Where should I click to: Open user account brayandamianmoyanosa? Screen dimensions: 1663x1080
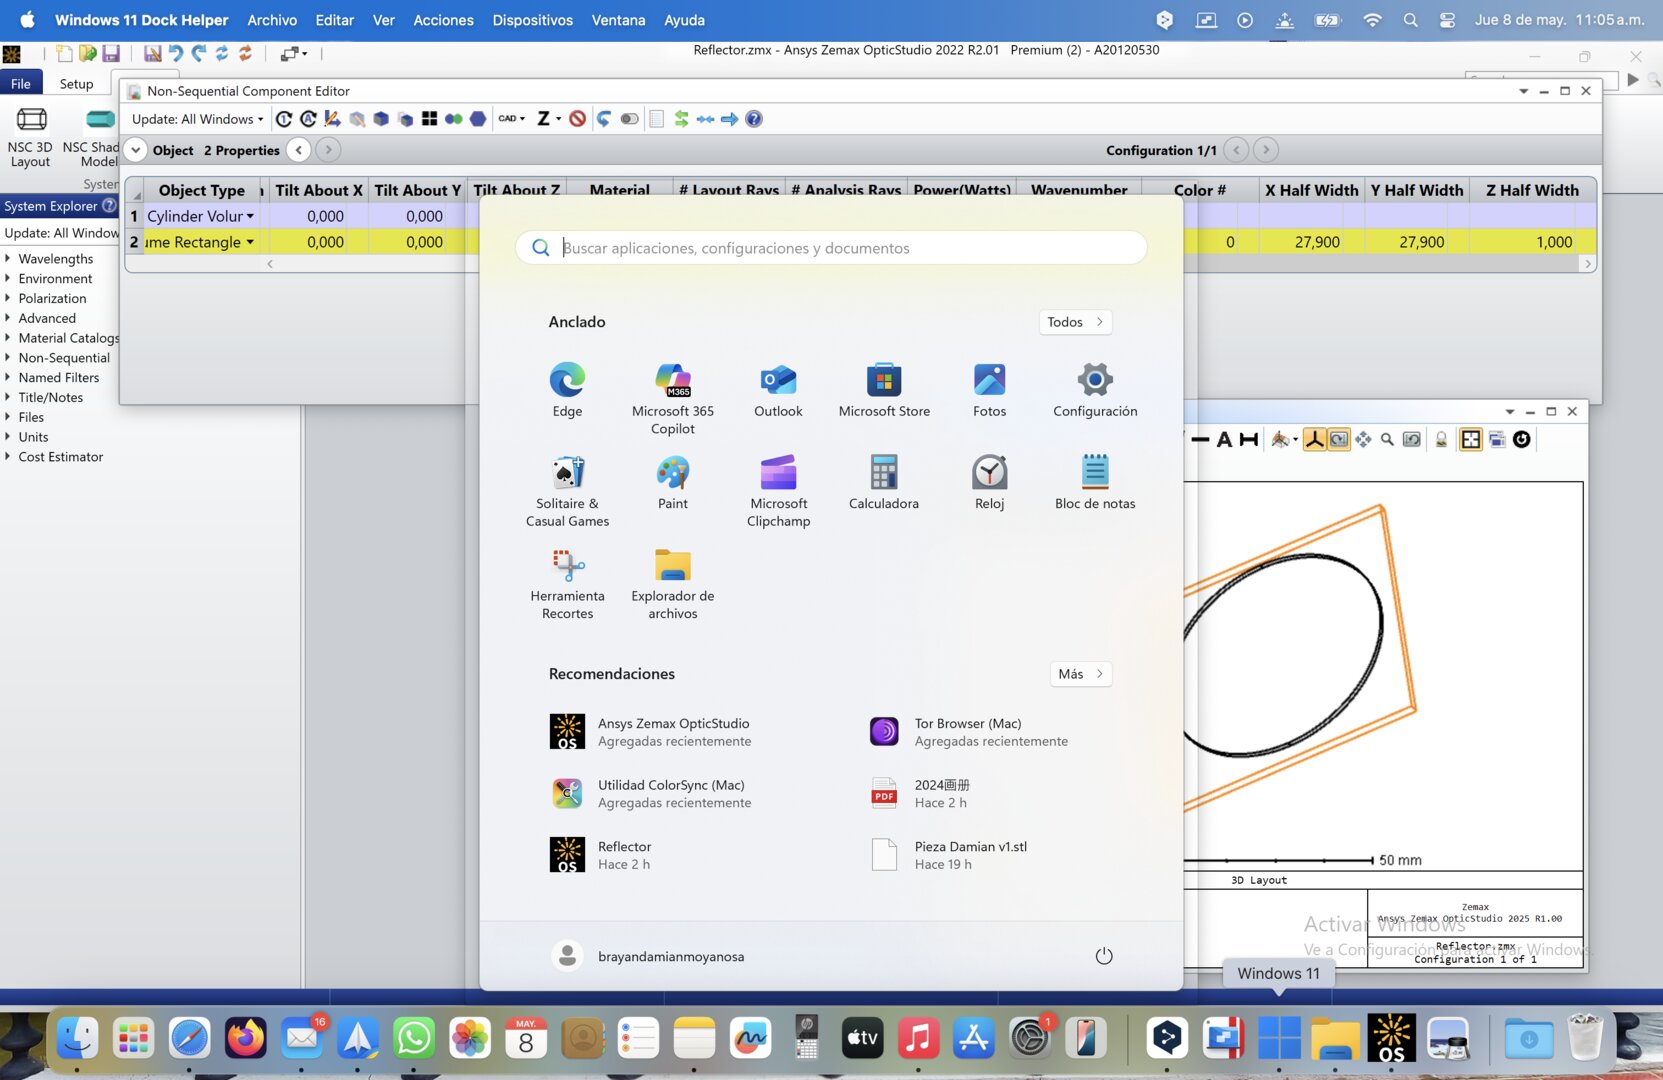click(648, 956)
